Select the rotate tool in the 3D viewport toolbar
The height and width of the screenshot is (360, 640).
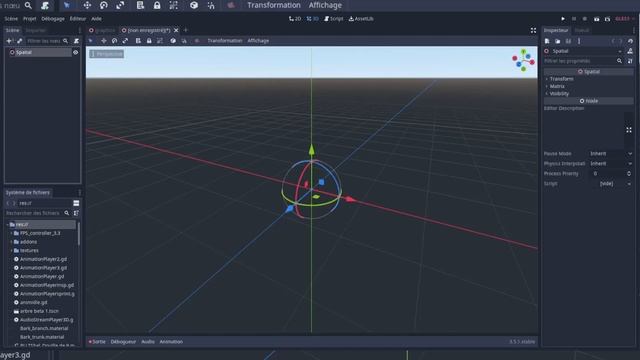[x=115, y=41]
